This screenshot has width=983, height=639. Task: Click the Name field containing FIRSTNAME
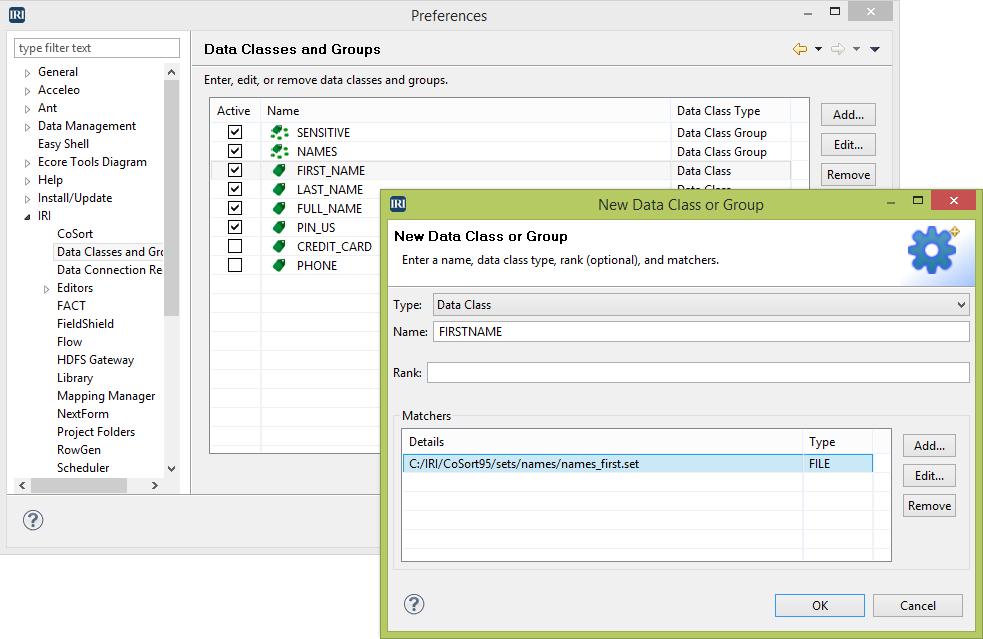tap(701, 332)
